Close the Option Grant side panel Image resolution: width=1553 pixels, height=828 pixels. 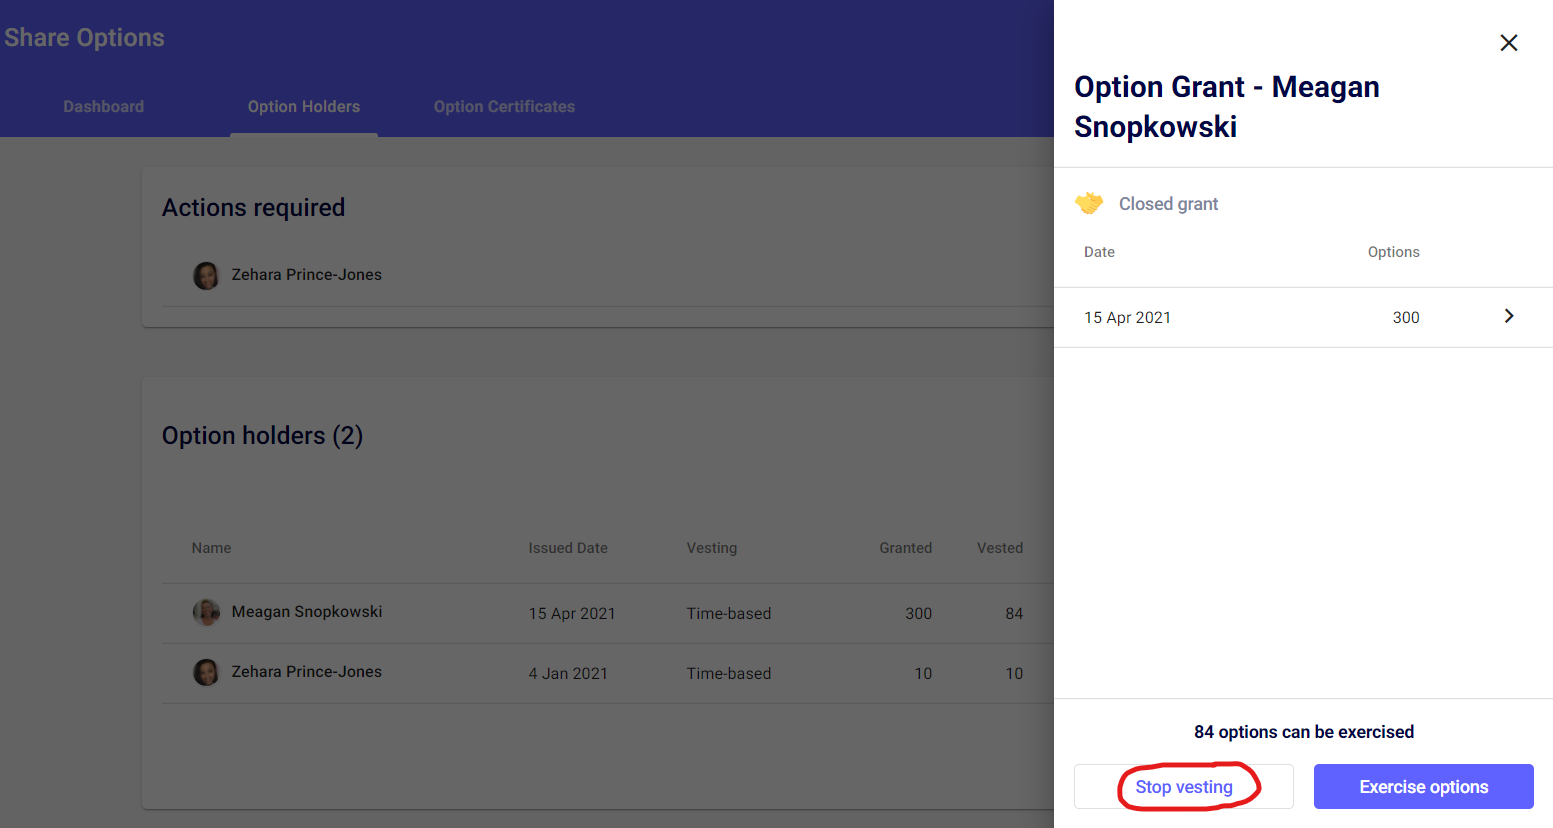[1509, 43]
